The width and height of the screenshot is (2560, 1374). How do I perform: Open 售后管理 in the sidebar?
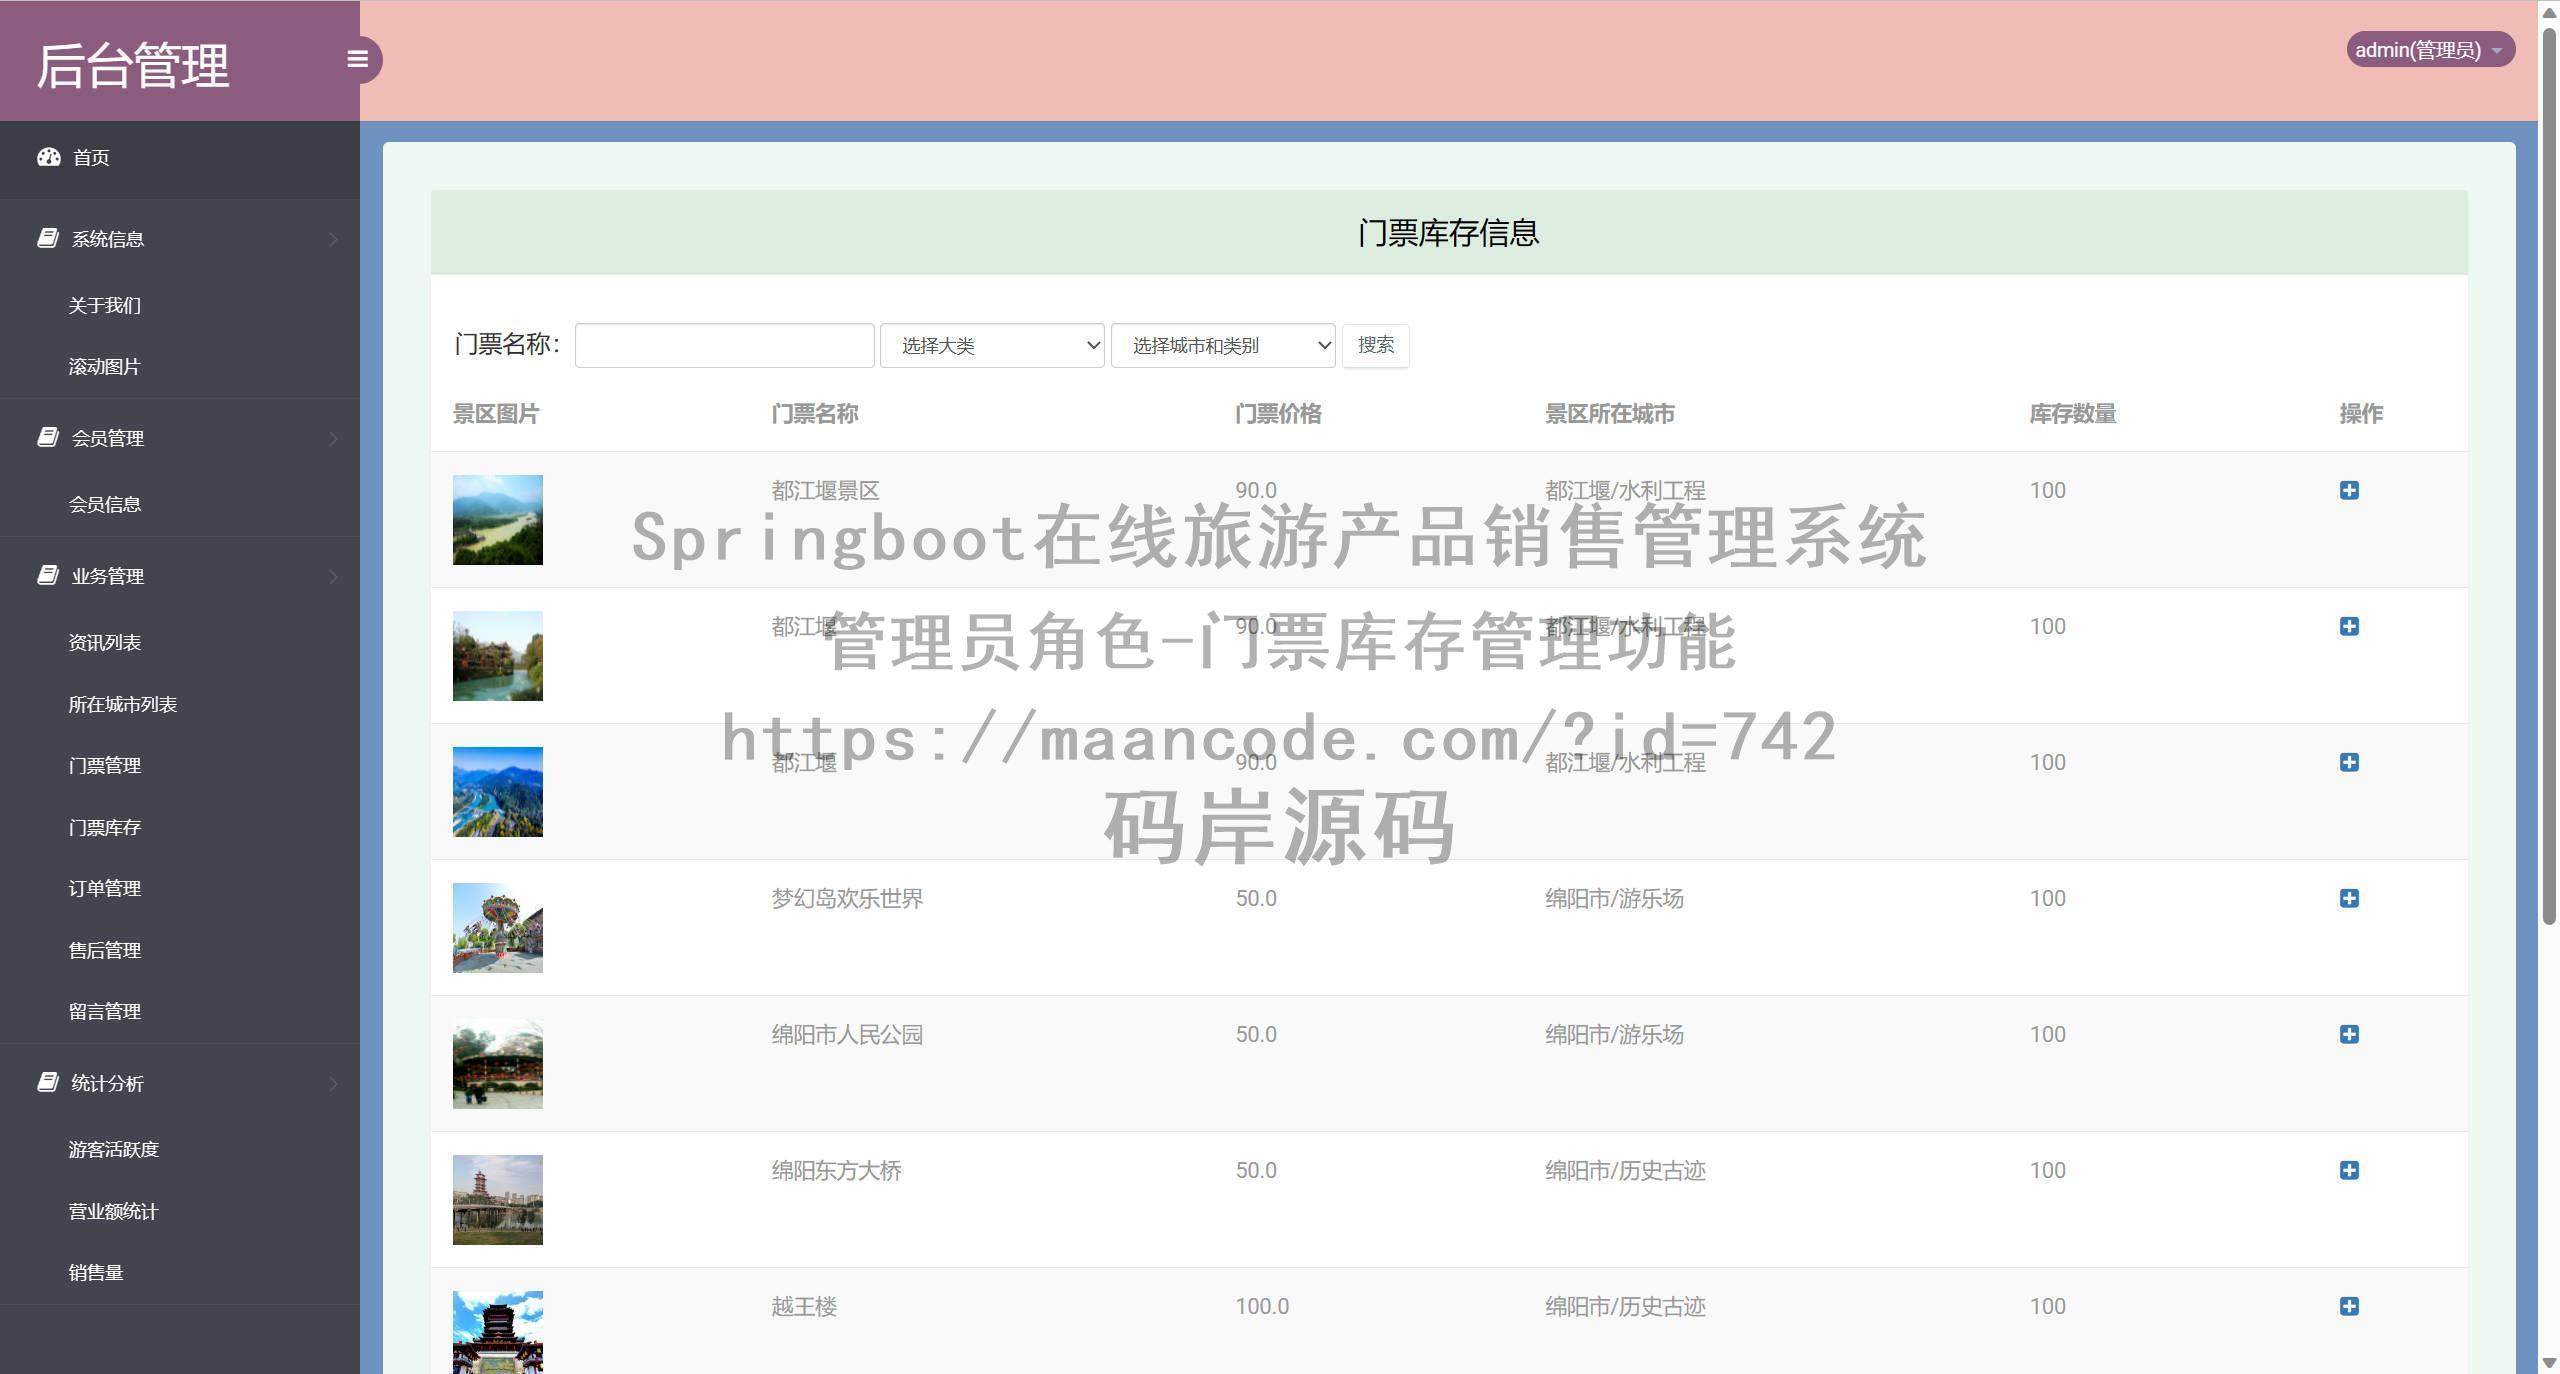pyautogui.click(x=104, y=950)
